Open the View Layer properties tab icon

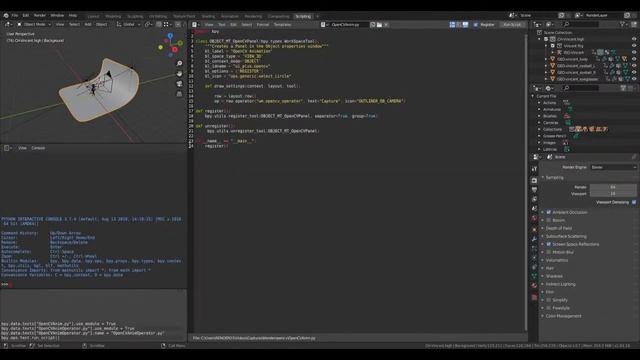tap(534, 199)
